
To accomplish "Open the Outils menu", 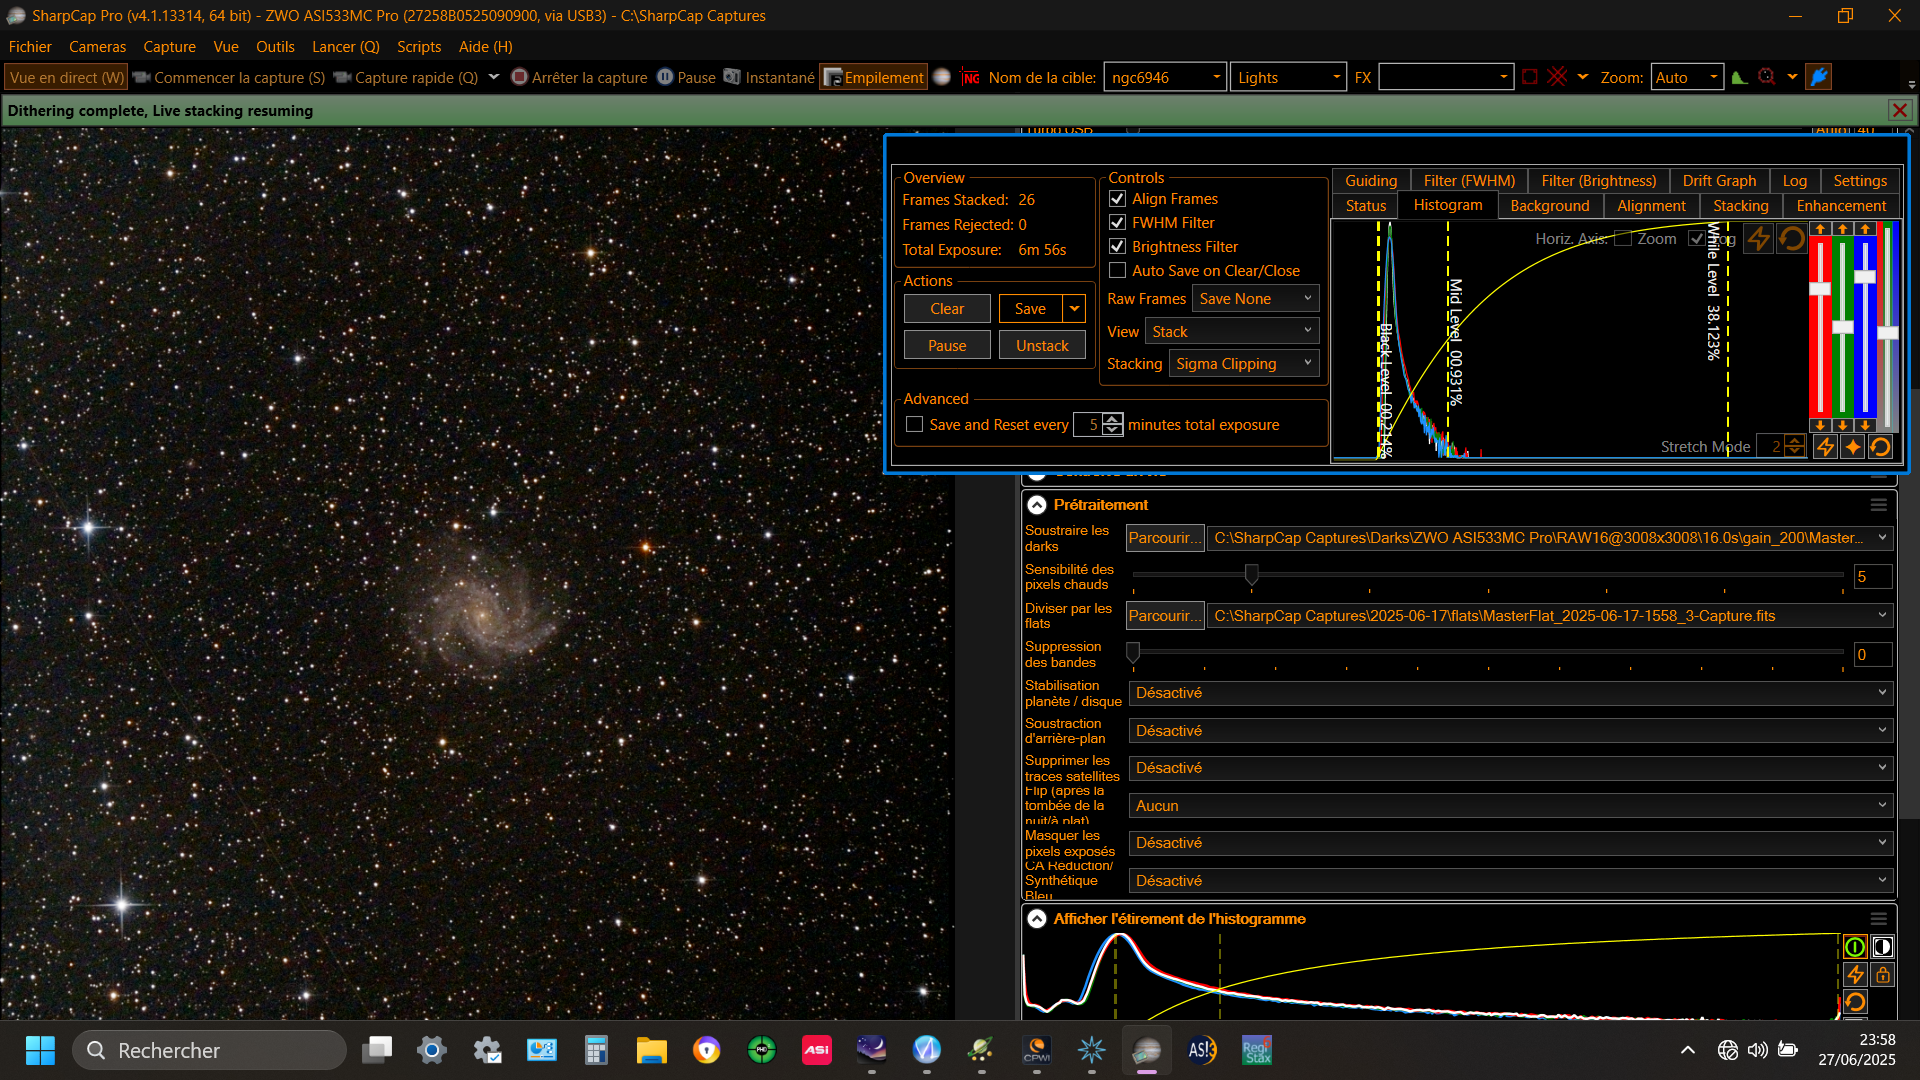I will point(275,46).
